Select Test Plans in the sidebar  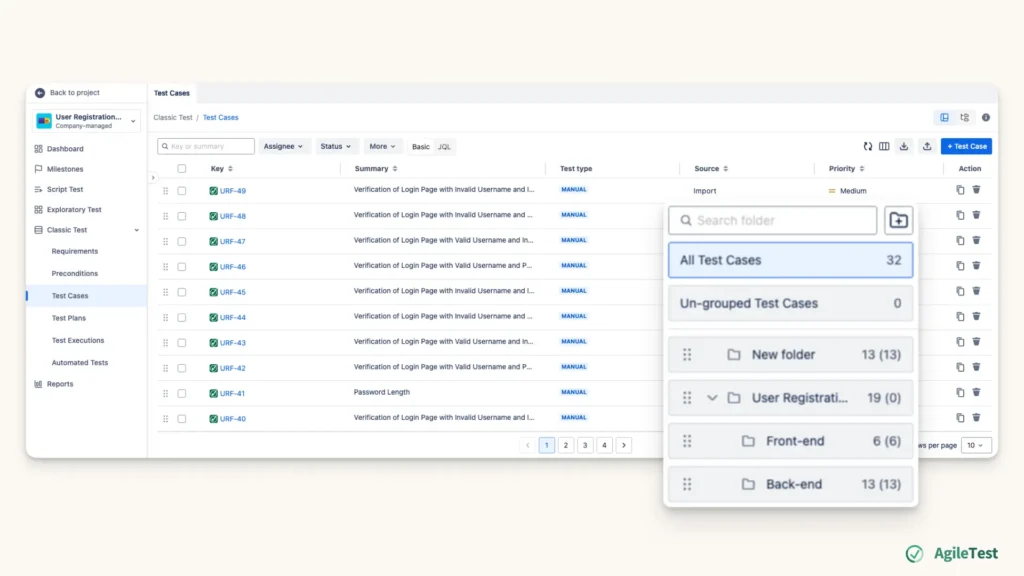tap(69, 318)
